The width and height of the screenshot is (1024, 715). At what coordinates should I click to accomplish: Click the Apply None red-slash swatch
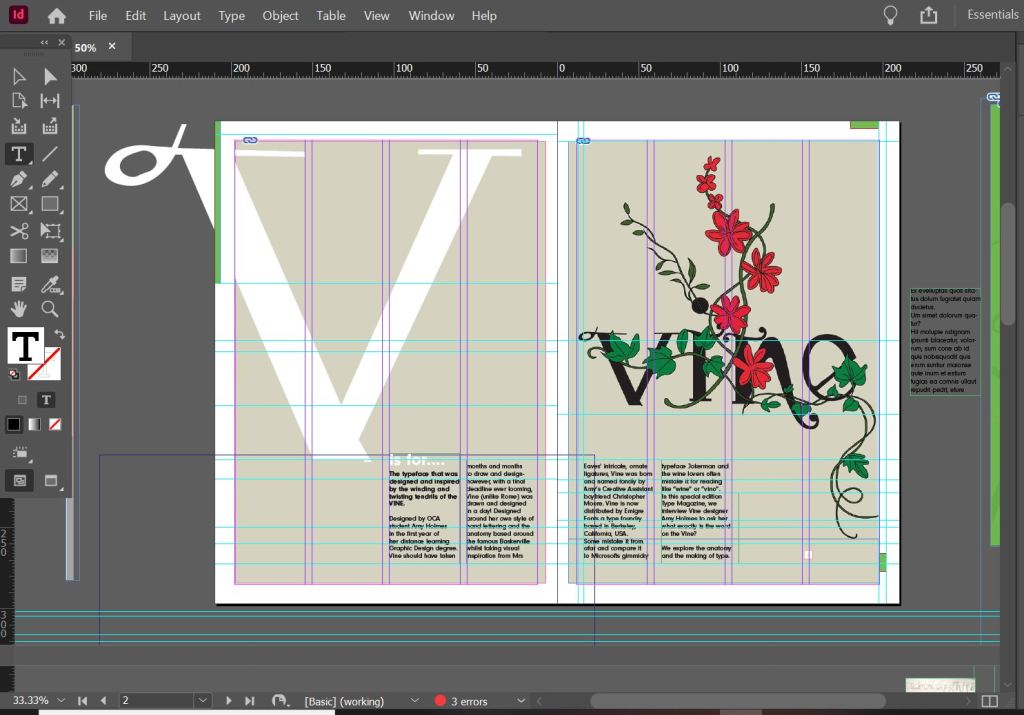tap(55, 424)
